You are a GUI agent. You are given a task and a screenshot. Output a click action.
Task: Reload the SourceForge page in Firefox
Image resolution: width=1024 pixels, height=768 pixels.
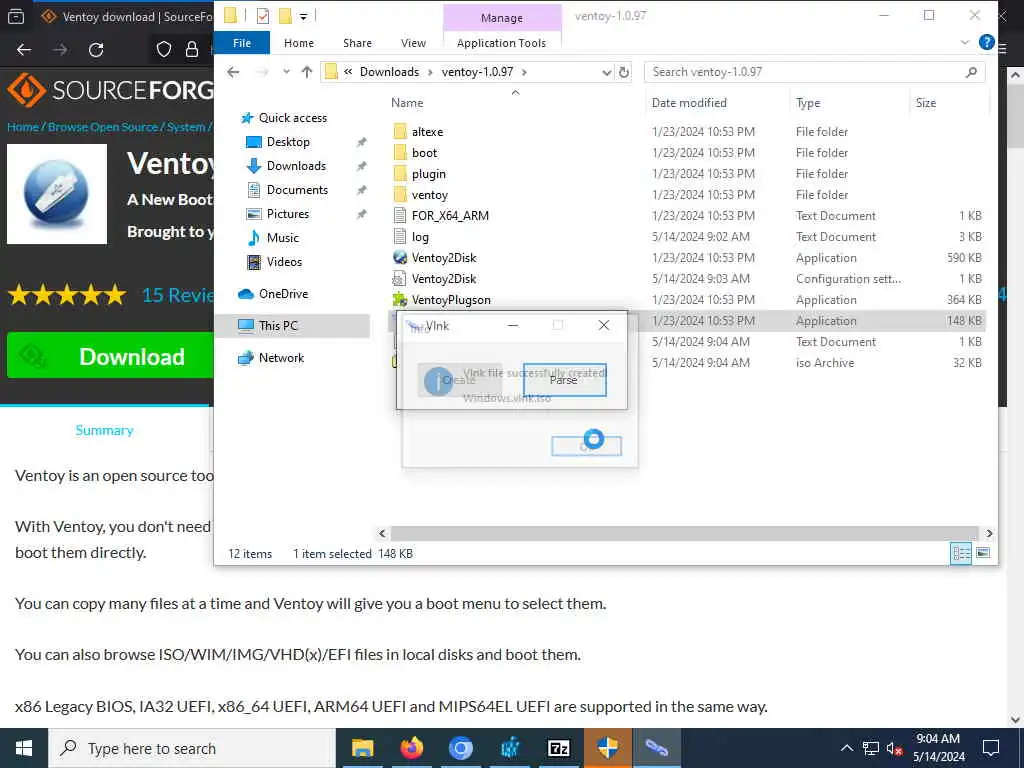pos(96,50)
